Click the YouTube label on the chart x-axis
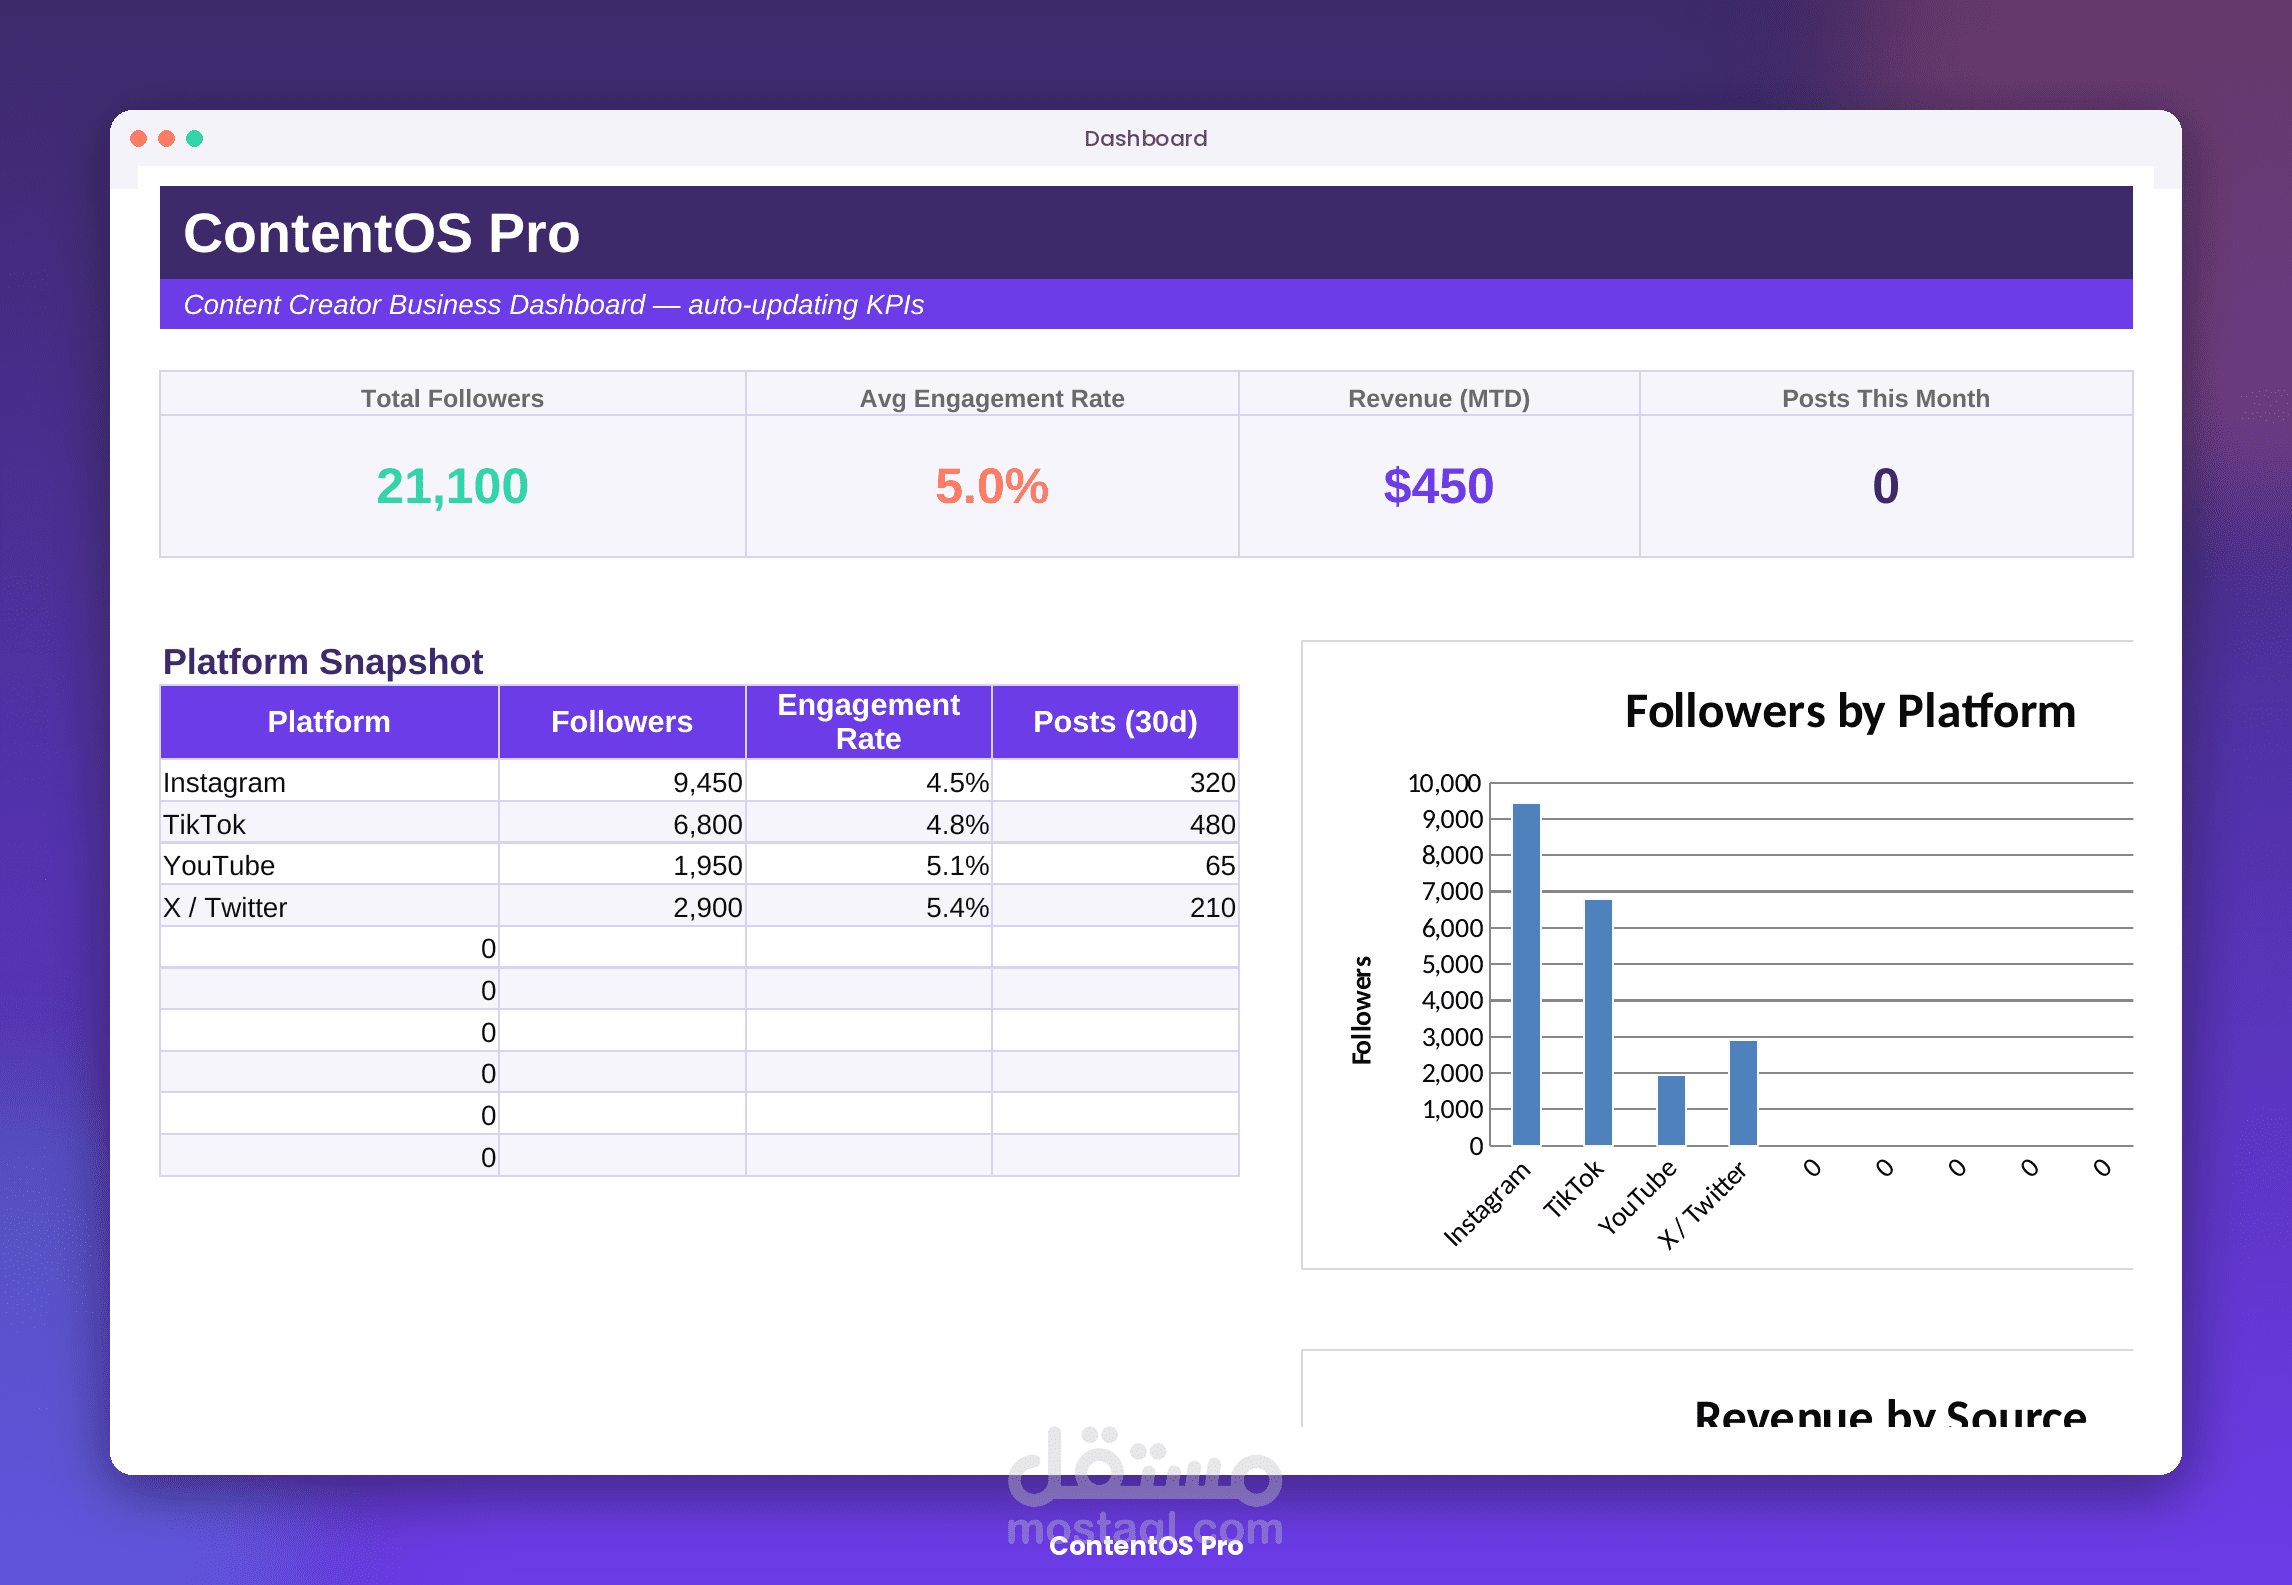This screenshot has width=2292, height=1585. [x=1637, y=1198]
